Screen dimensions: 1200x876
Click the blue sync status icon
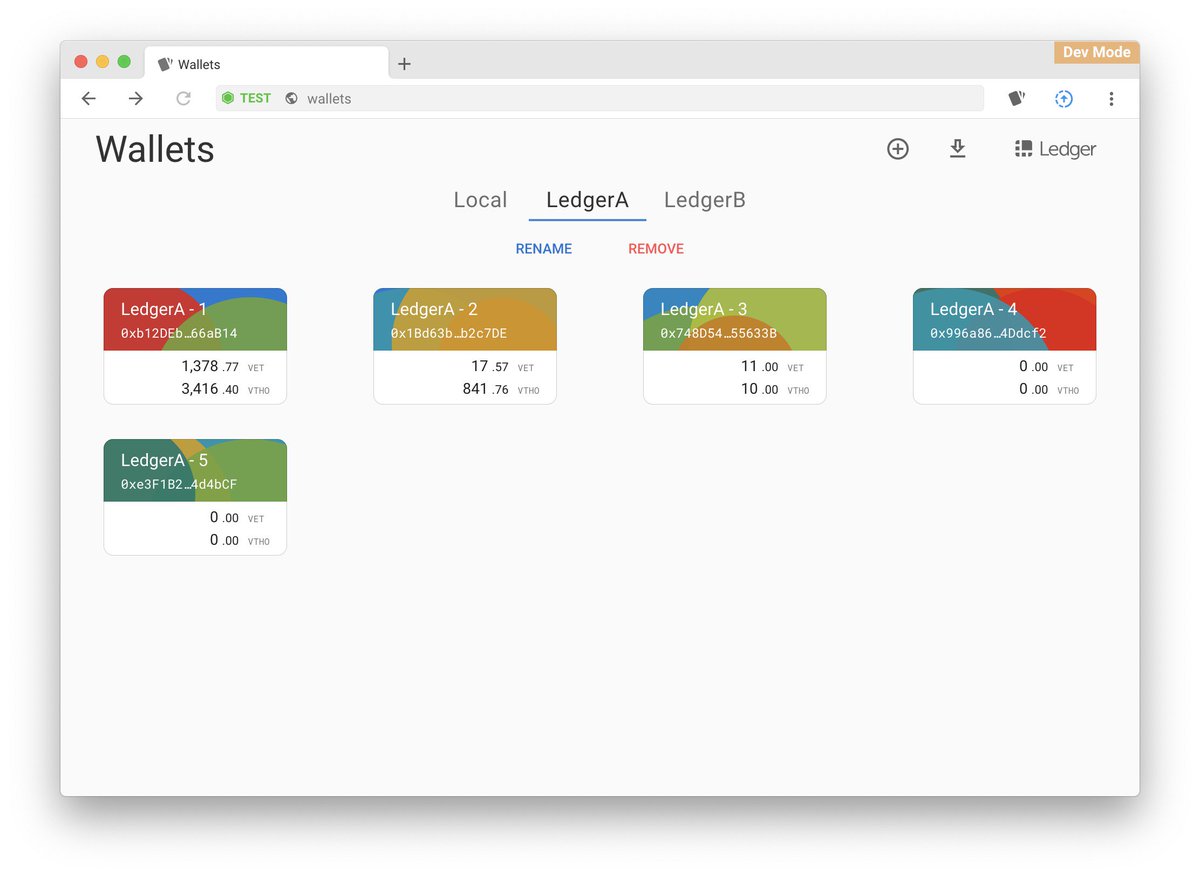pos(1064,98)
